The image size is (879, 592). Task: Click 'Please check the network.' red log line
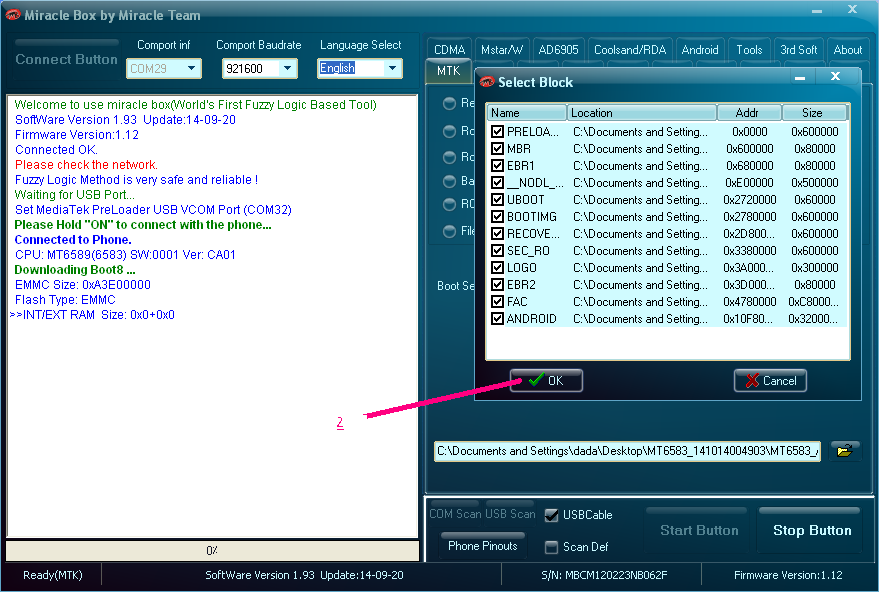click(x=86, y=165)
